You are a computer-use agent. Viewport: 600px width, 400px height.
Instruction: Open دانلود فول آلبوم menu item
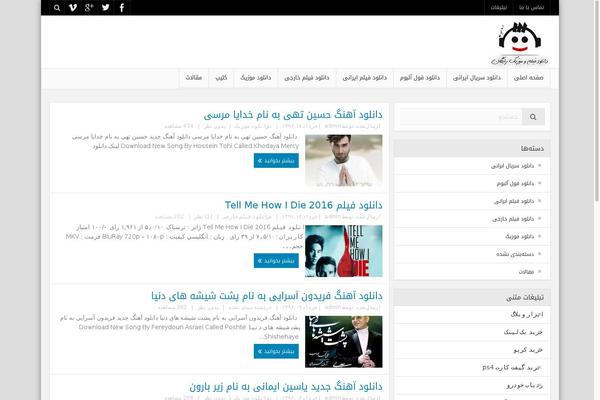coord(420,78)
